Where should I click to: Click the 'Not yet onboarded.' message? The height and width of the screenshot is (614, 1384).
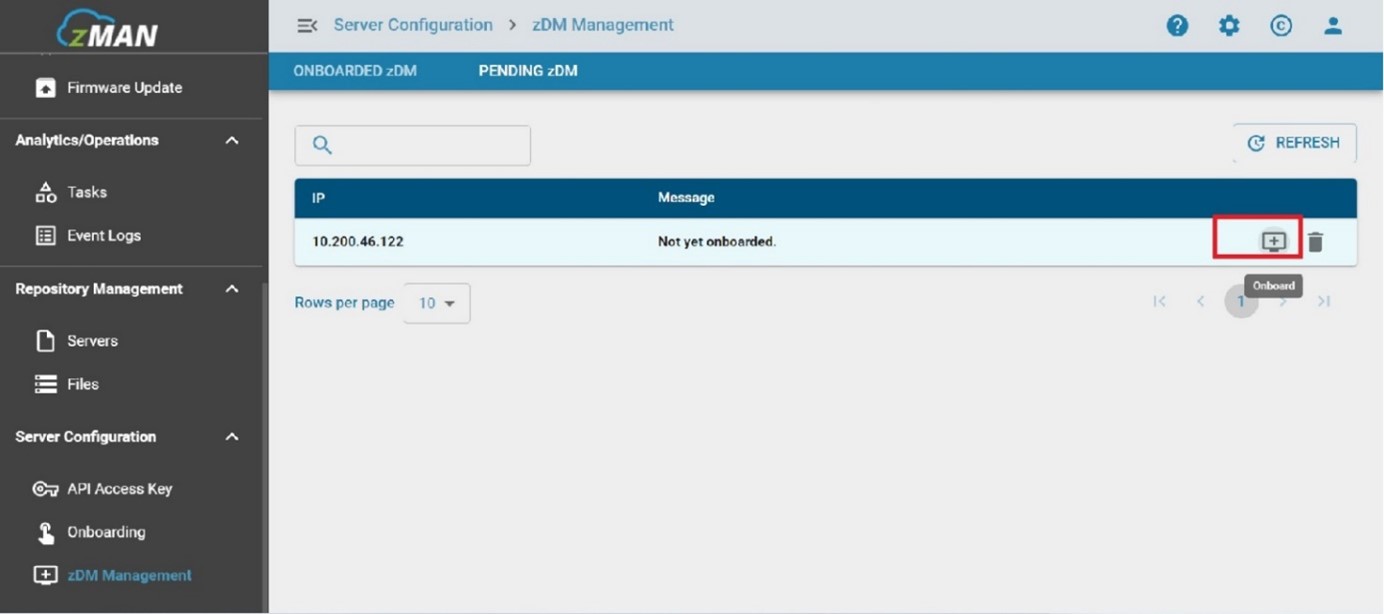717,242
